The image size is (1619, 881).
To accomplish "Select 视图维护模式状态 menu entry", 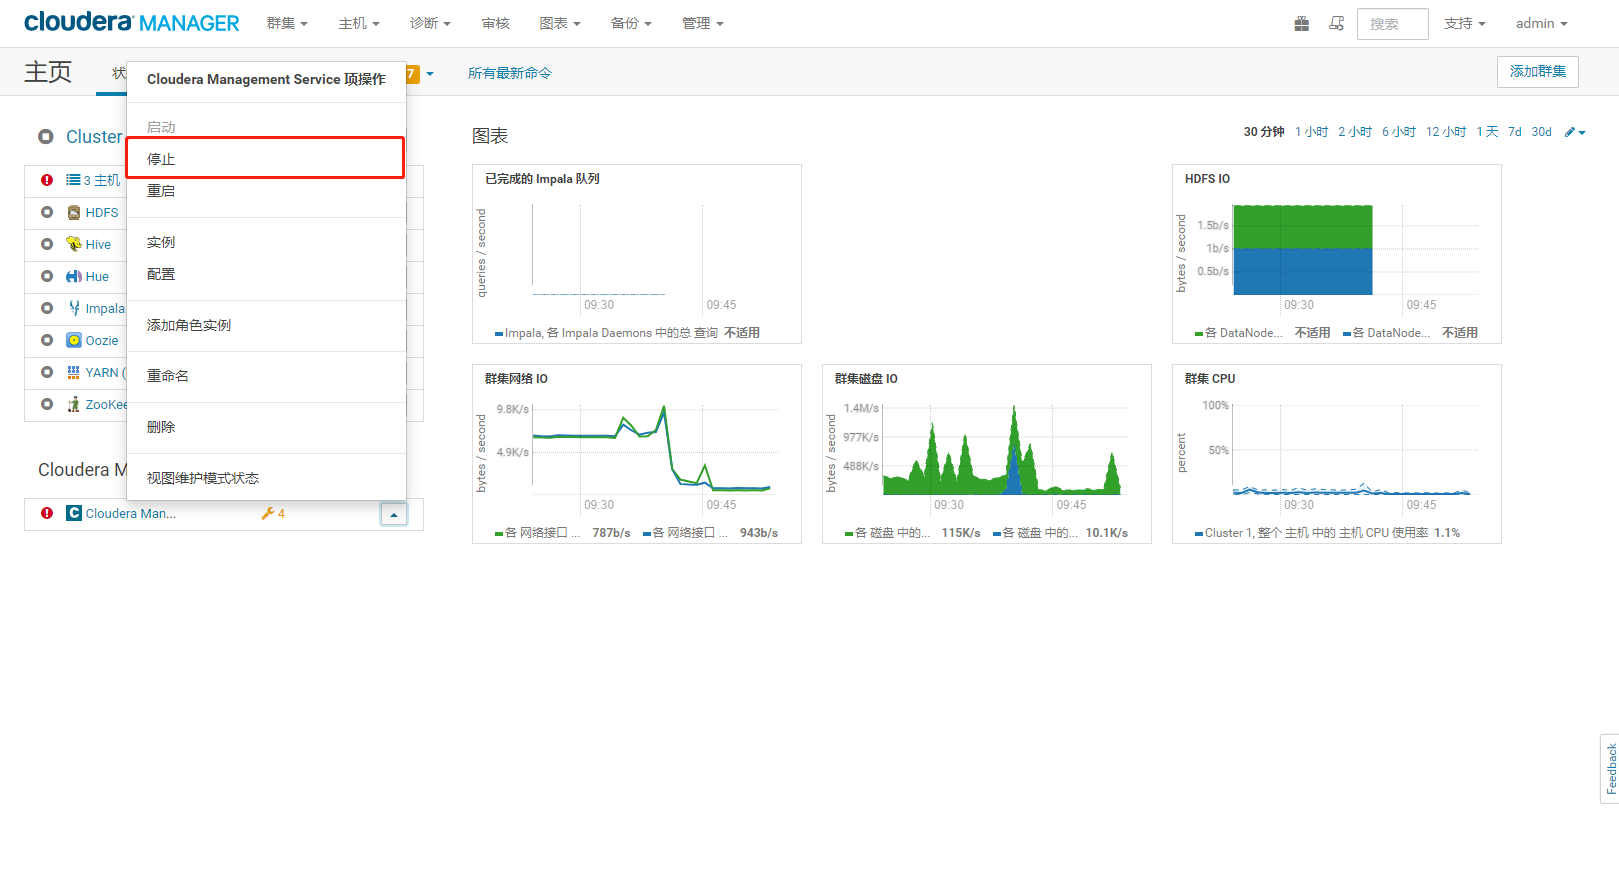I will coord(265,478).
